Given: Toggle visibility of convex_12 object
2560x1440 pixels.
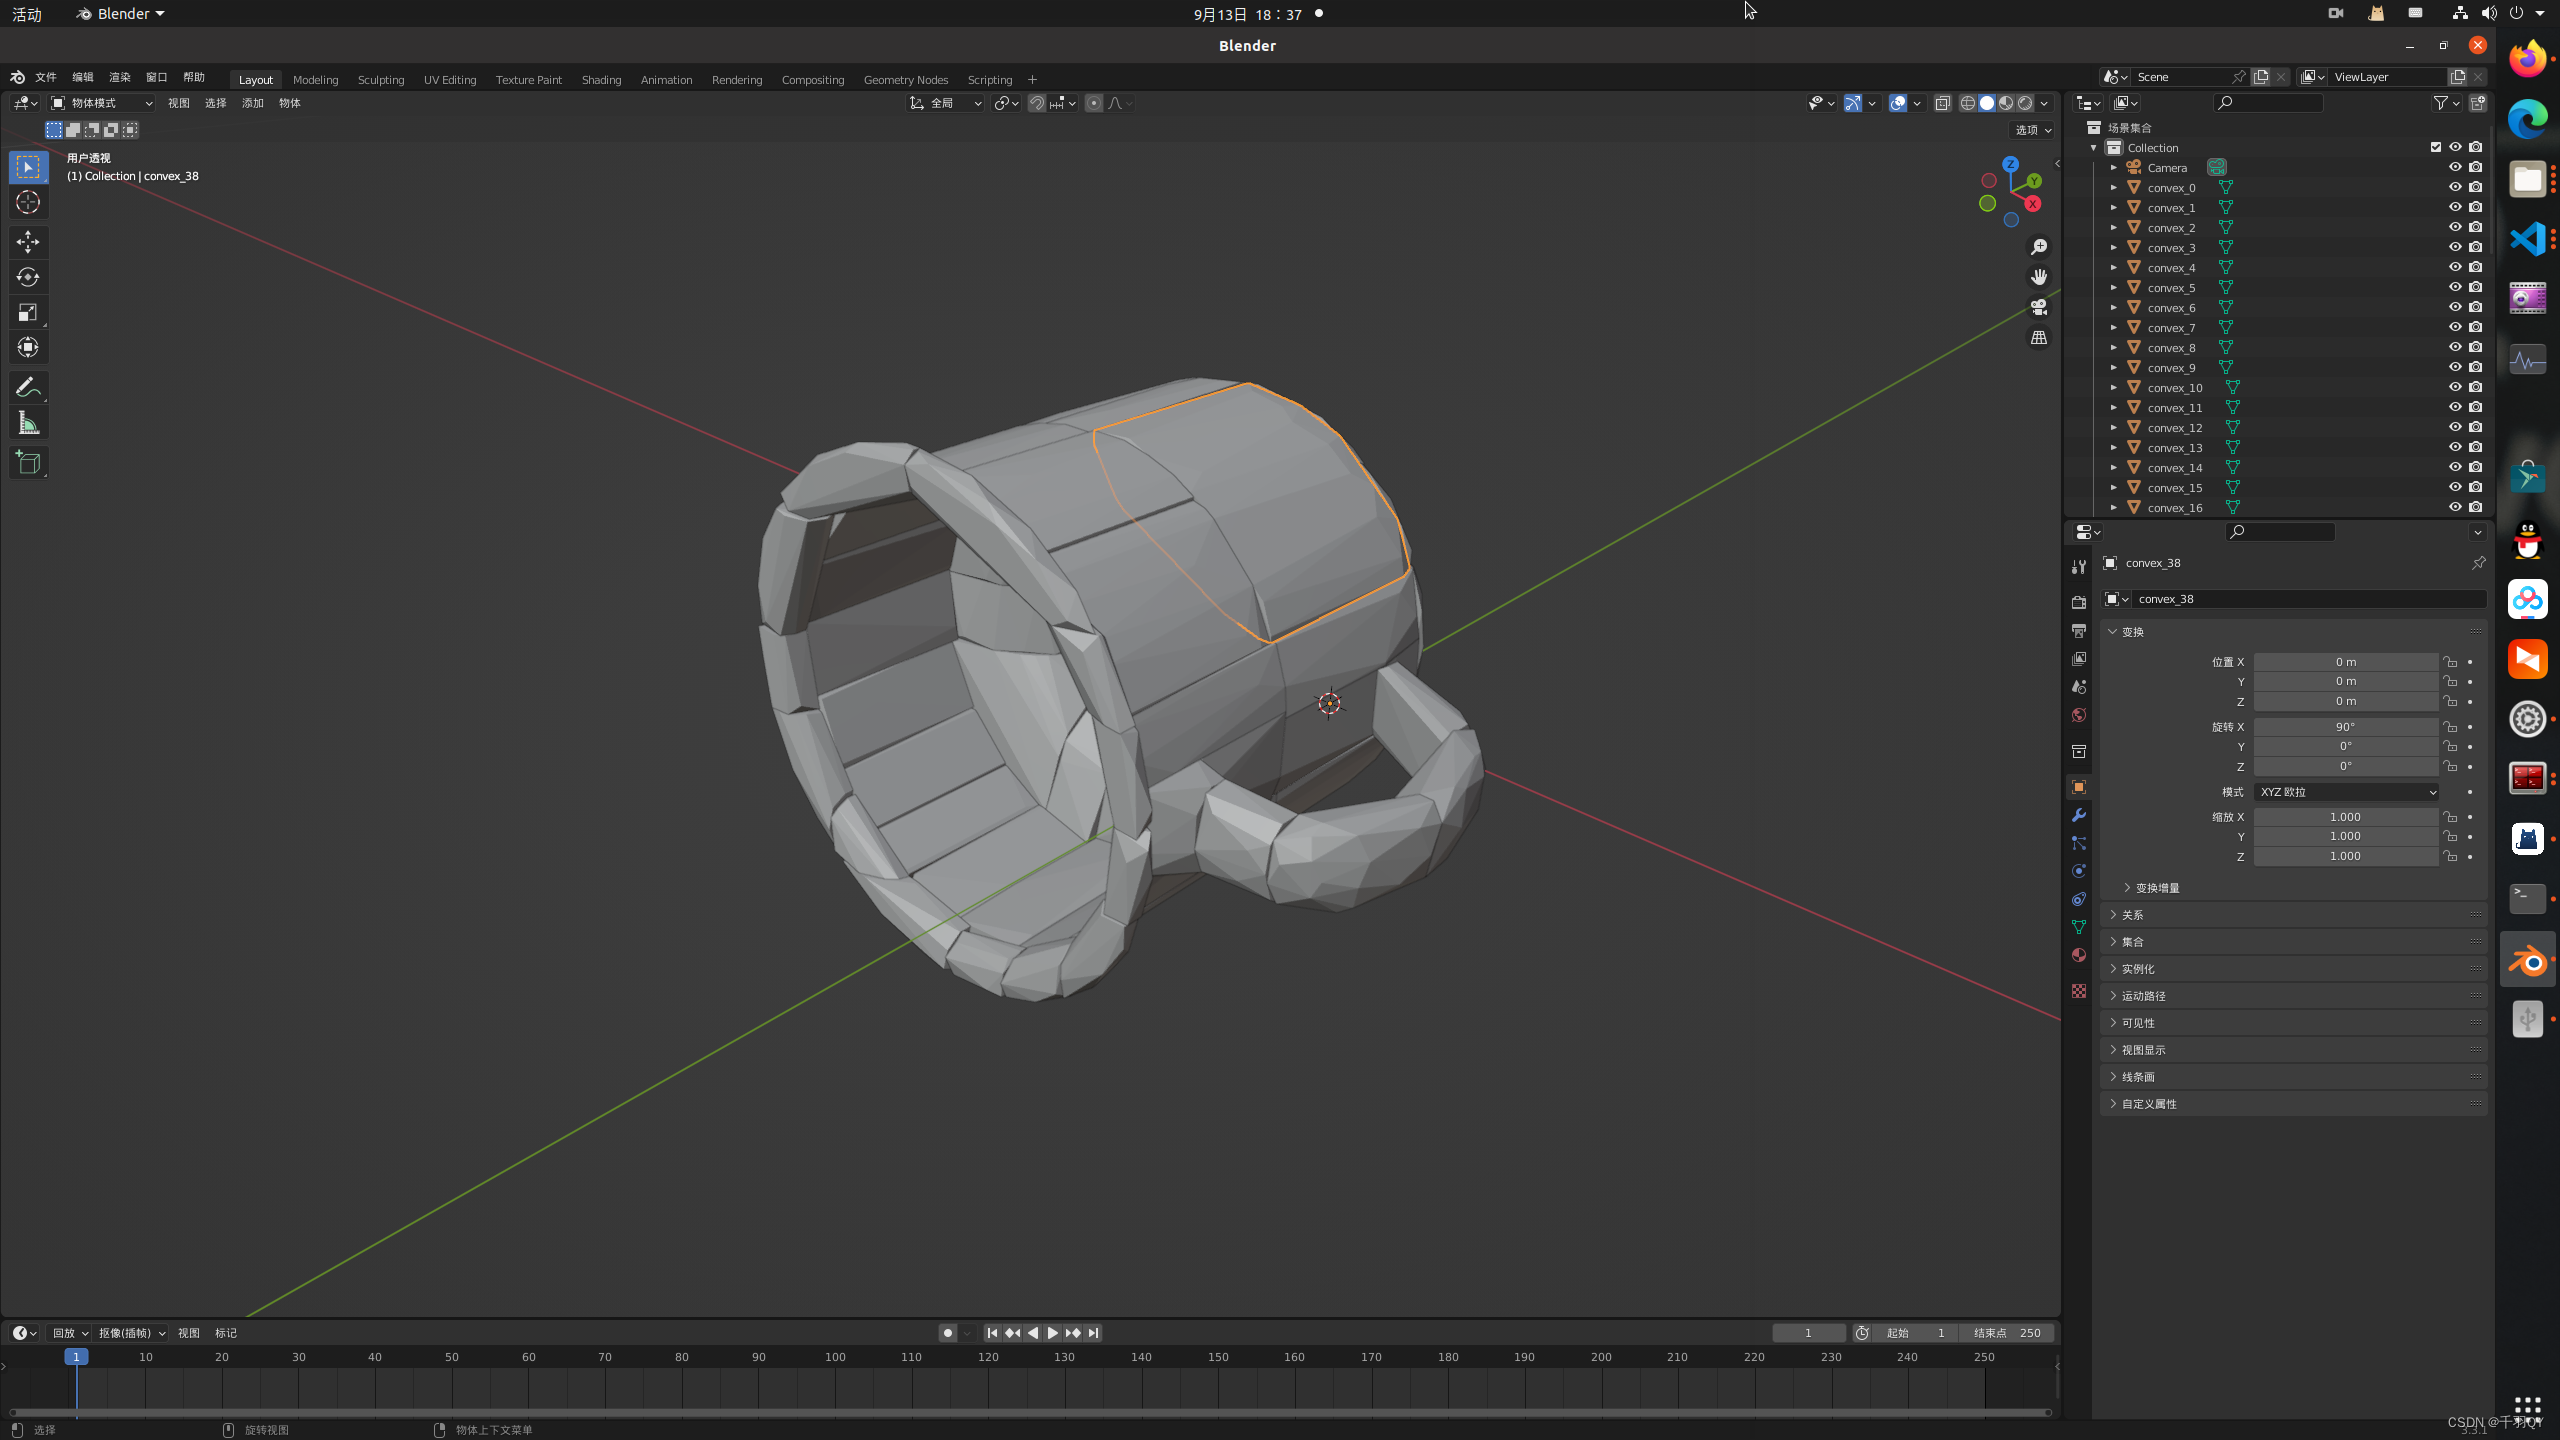Looking at the screenshot, I should point(2455,427).
